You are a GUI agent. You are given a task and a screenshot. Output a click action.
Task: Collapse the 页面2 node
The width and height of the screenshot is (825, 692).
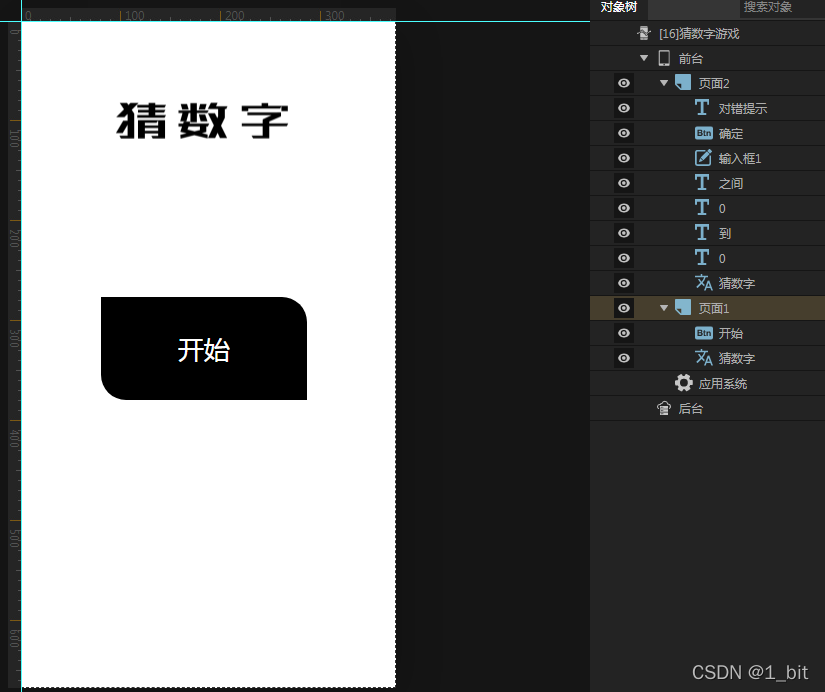click(x=662, y=83)
